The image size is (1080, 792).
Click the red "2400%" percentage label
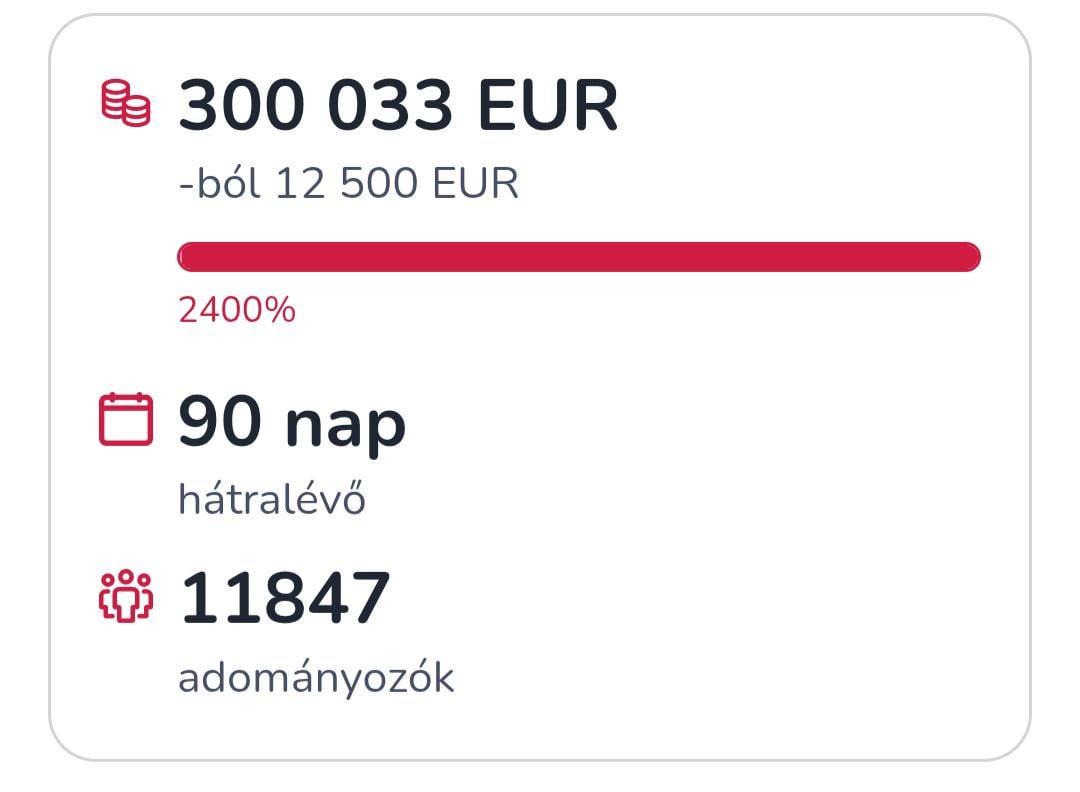point(237,310)
